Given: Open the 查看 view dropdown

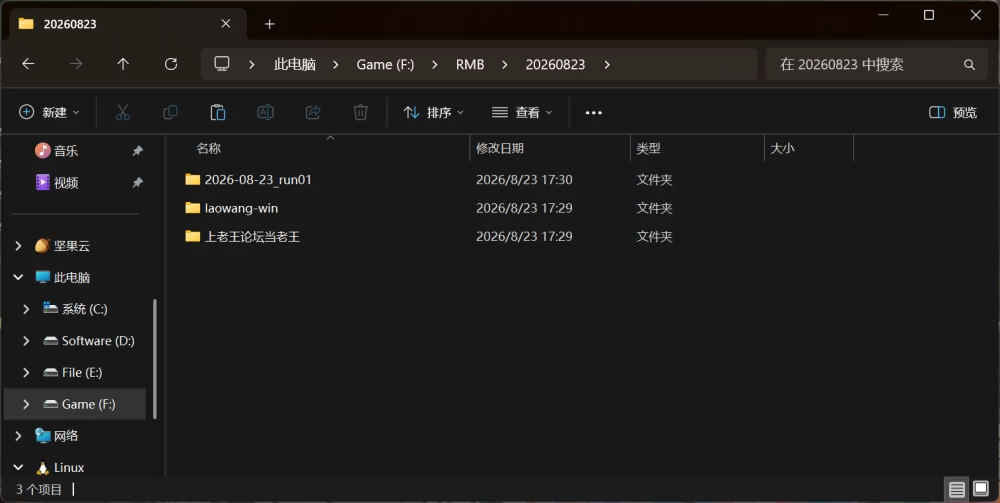Looking at the screenshot, I should (x=521, y=113).
